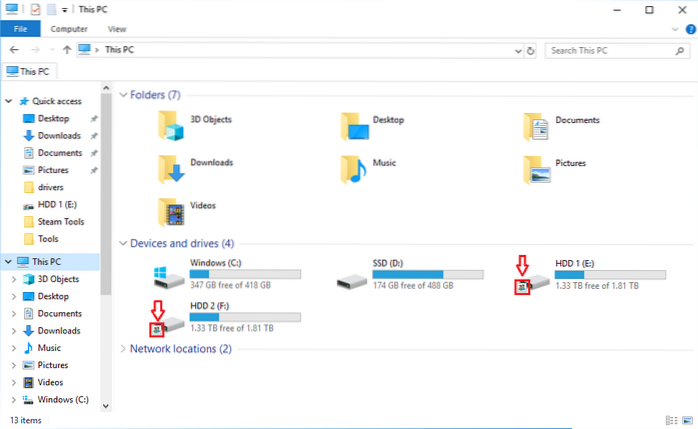This screenshot has width=698, height=429.
Task: Open the Videos folder in main pane
Action: pyautogui.click(x=173, y=211)
